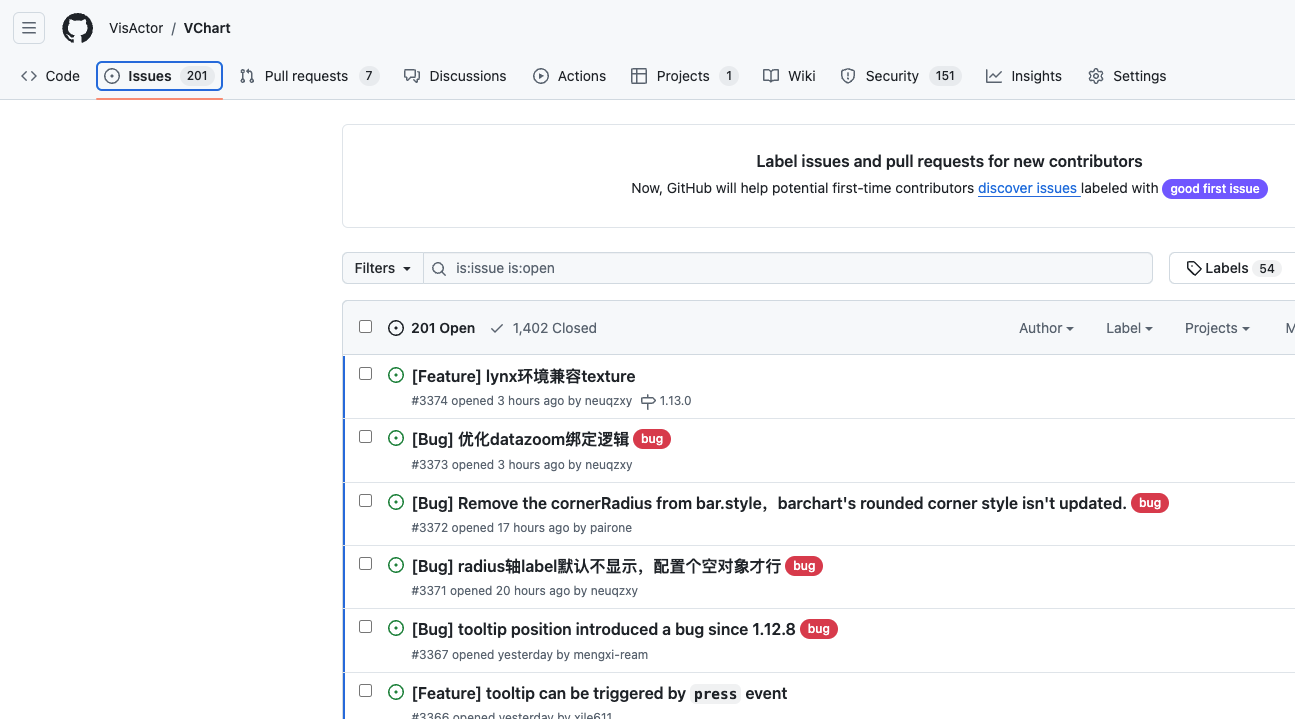Click the 'good first issue' label
Viewport: 1295px width, 719px height.
coord(1214,188)
